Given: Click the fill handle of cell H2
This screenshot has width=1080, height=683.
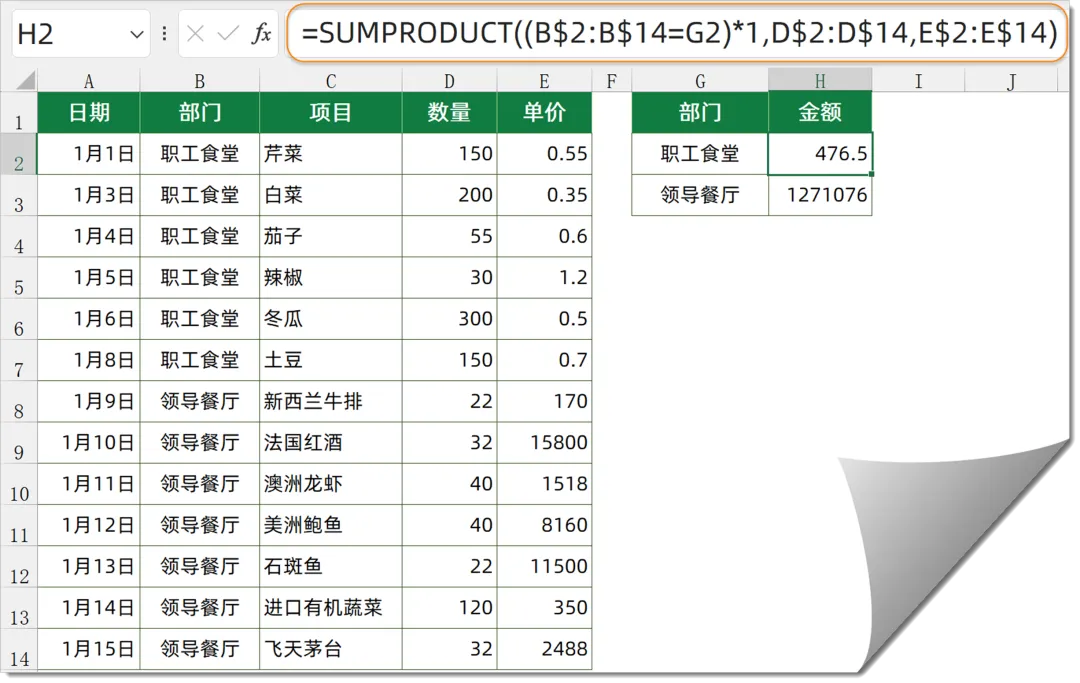Looking at the screenshot, I should coord(872,175).
